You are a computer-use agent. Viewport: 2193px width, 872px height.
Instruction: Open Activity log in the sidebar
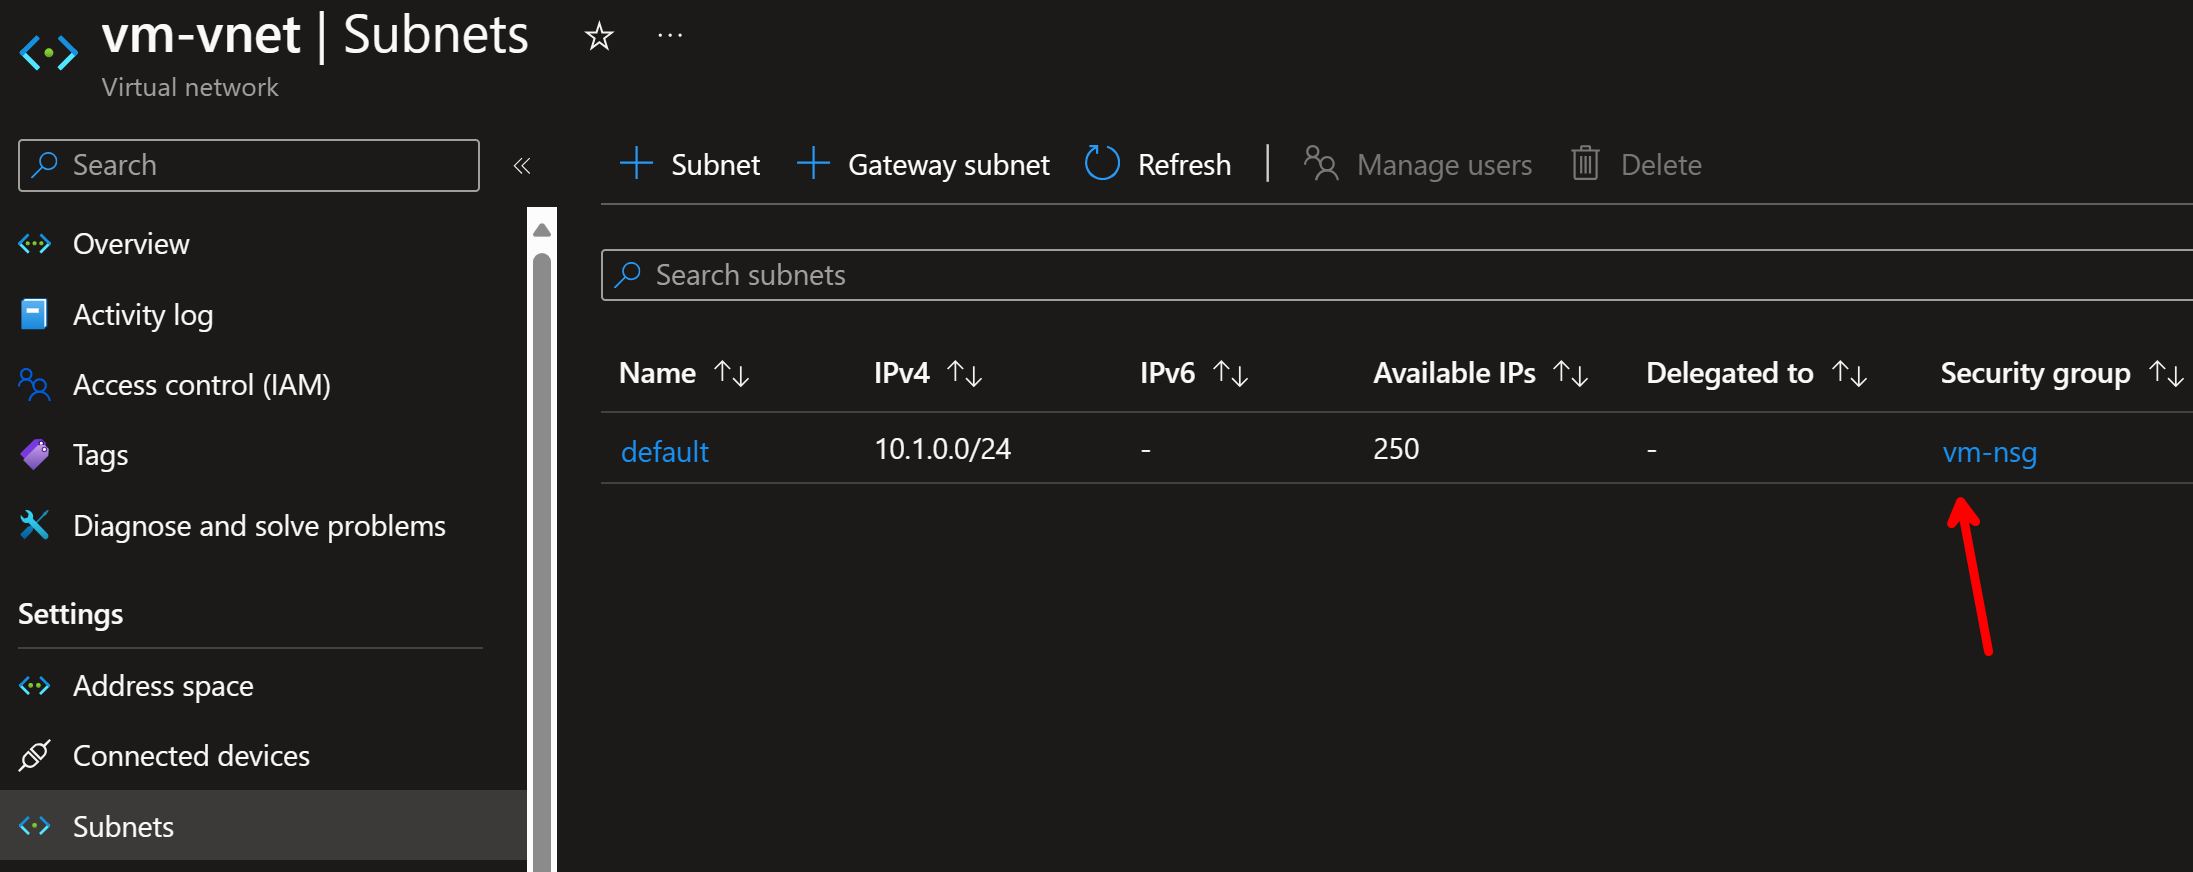pyautogui.click(x=143, y=315)
